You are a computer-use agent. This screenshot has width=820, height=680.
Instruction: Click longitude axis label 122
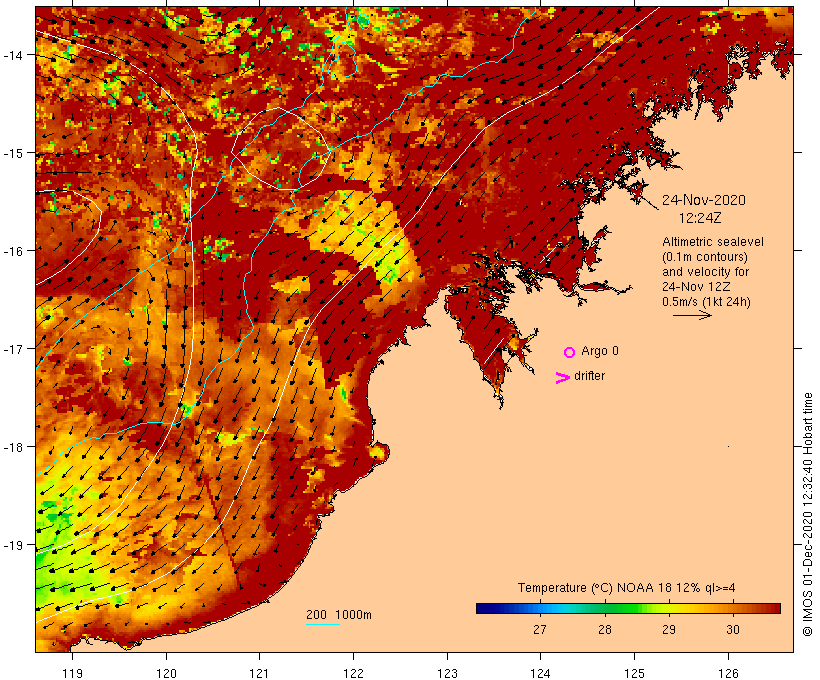click(354, 673)
